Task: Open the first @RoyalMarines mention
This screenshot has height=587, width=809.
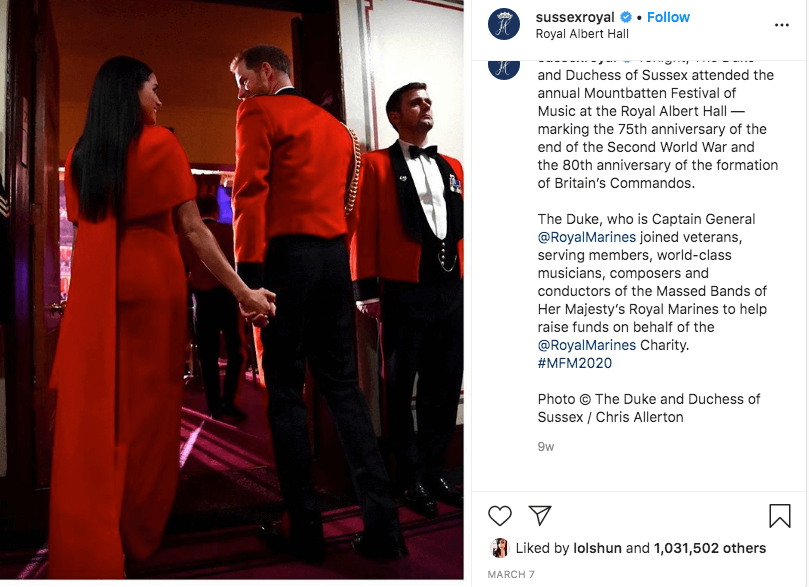Action: pyautogui.click(x=587, y=237)
